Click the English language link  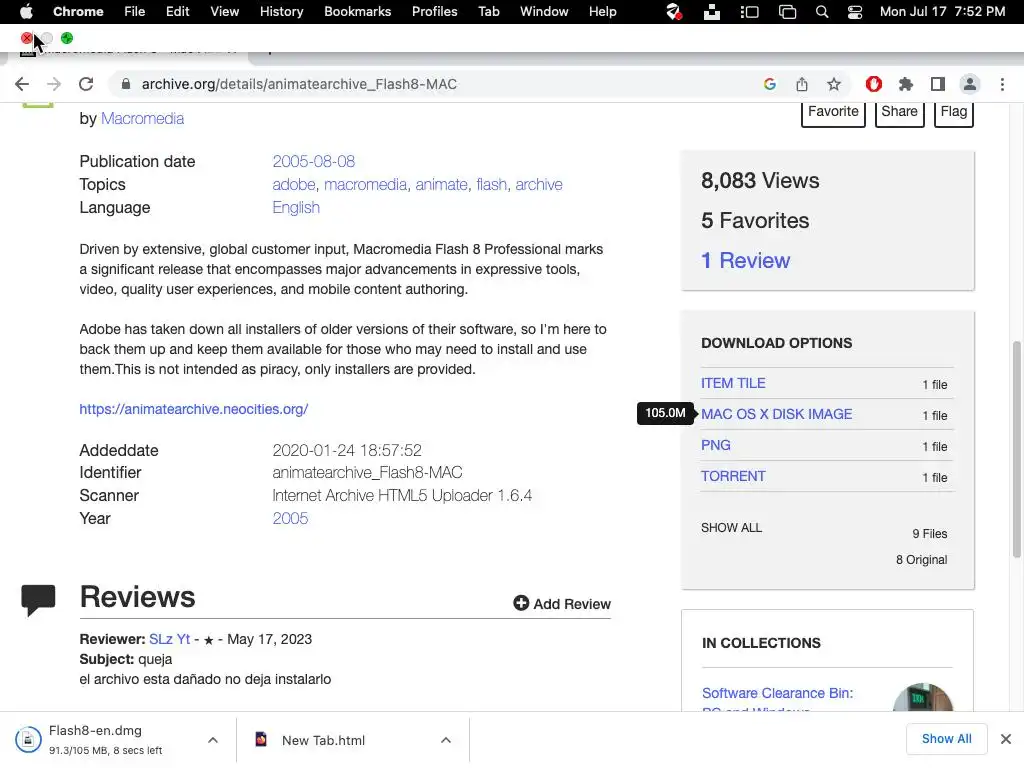coord(296,208)
